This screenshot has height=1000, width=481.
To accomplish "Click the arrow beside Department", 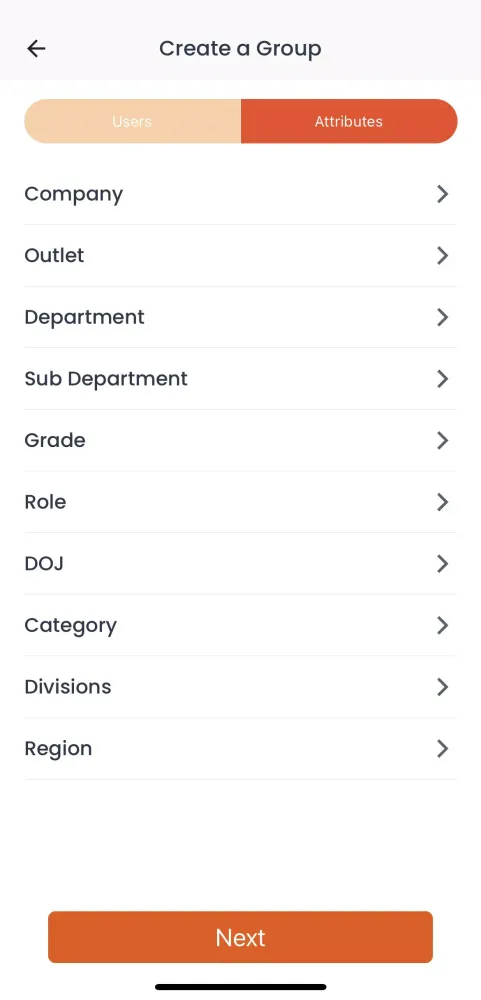I will click(x=442, y=317).
